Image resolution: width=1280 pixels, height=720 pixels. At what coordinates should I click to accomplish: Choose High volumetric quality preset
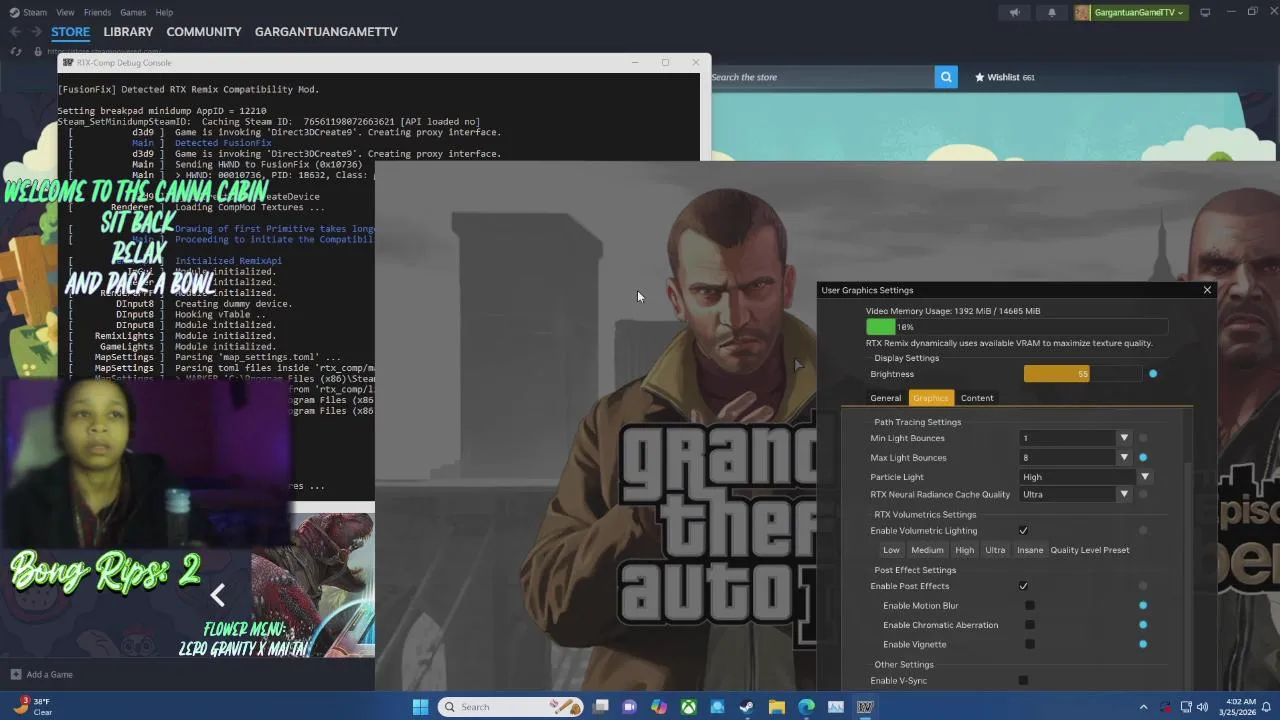click(x=964, y=550)
